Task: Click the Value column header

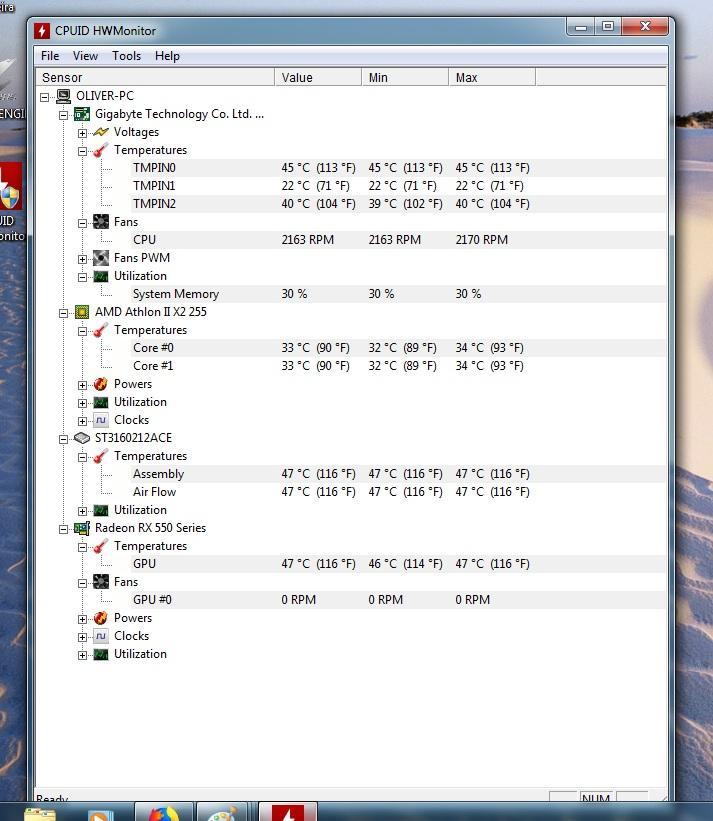Action: point(318,77)
